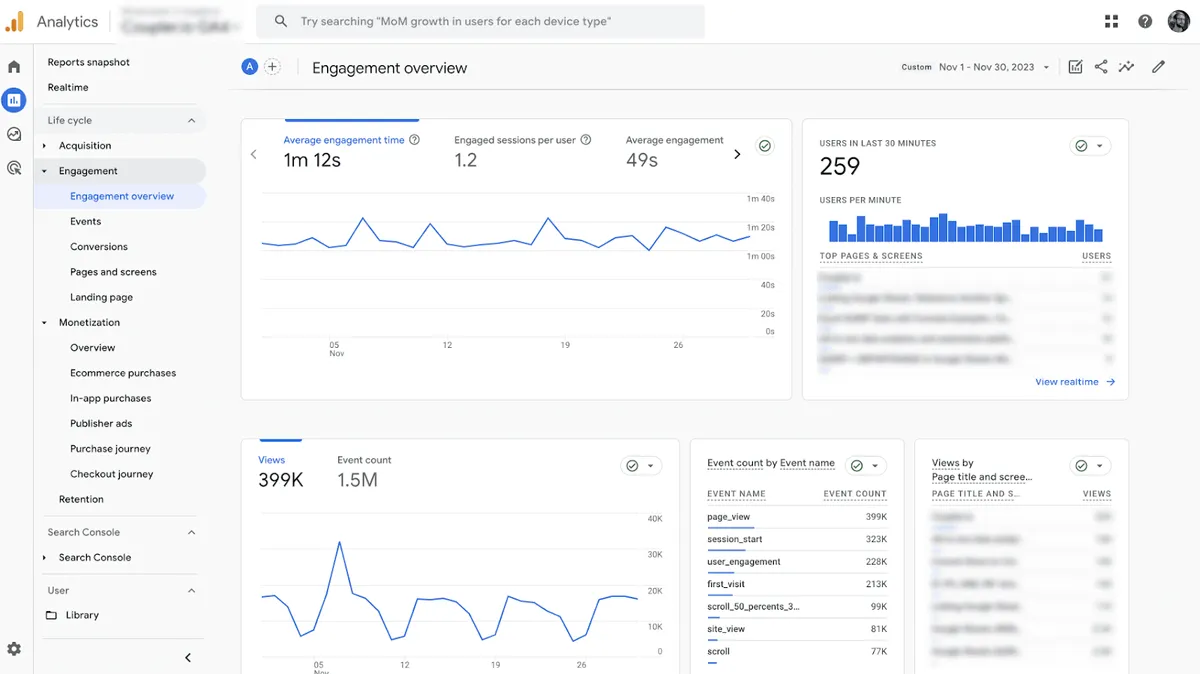This screenshot has width=1200, height=674.
Task: Open Reports snapshot in sidebar
Action: pos(89,62)
